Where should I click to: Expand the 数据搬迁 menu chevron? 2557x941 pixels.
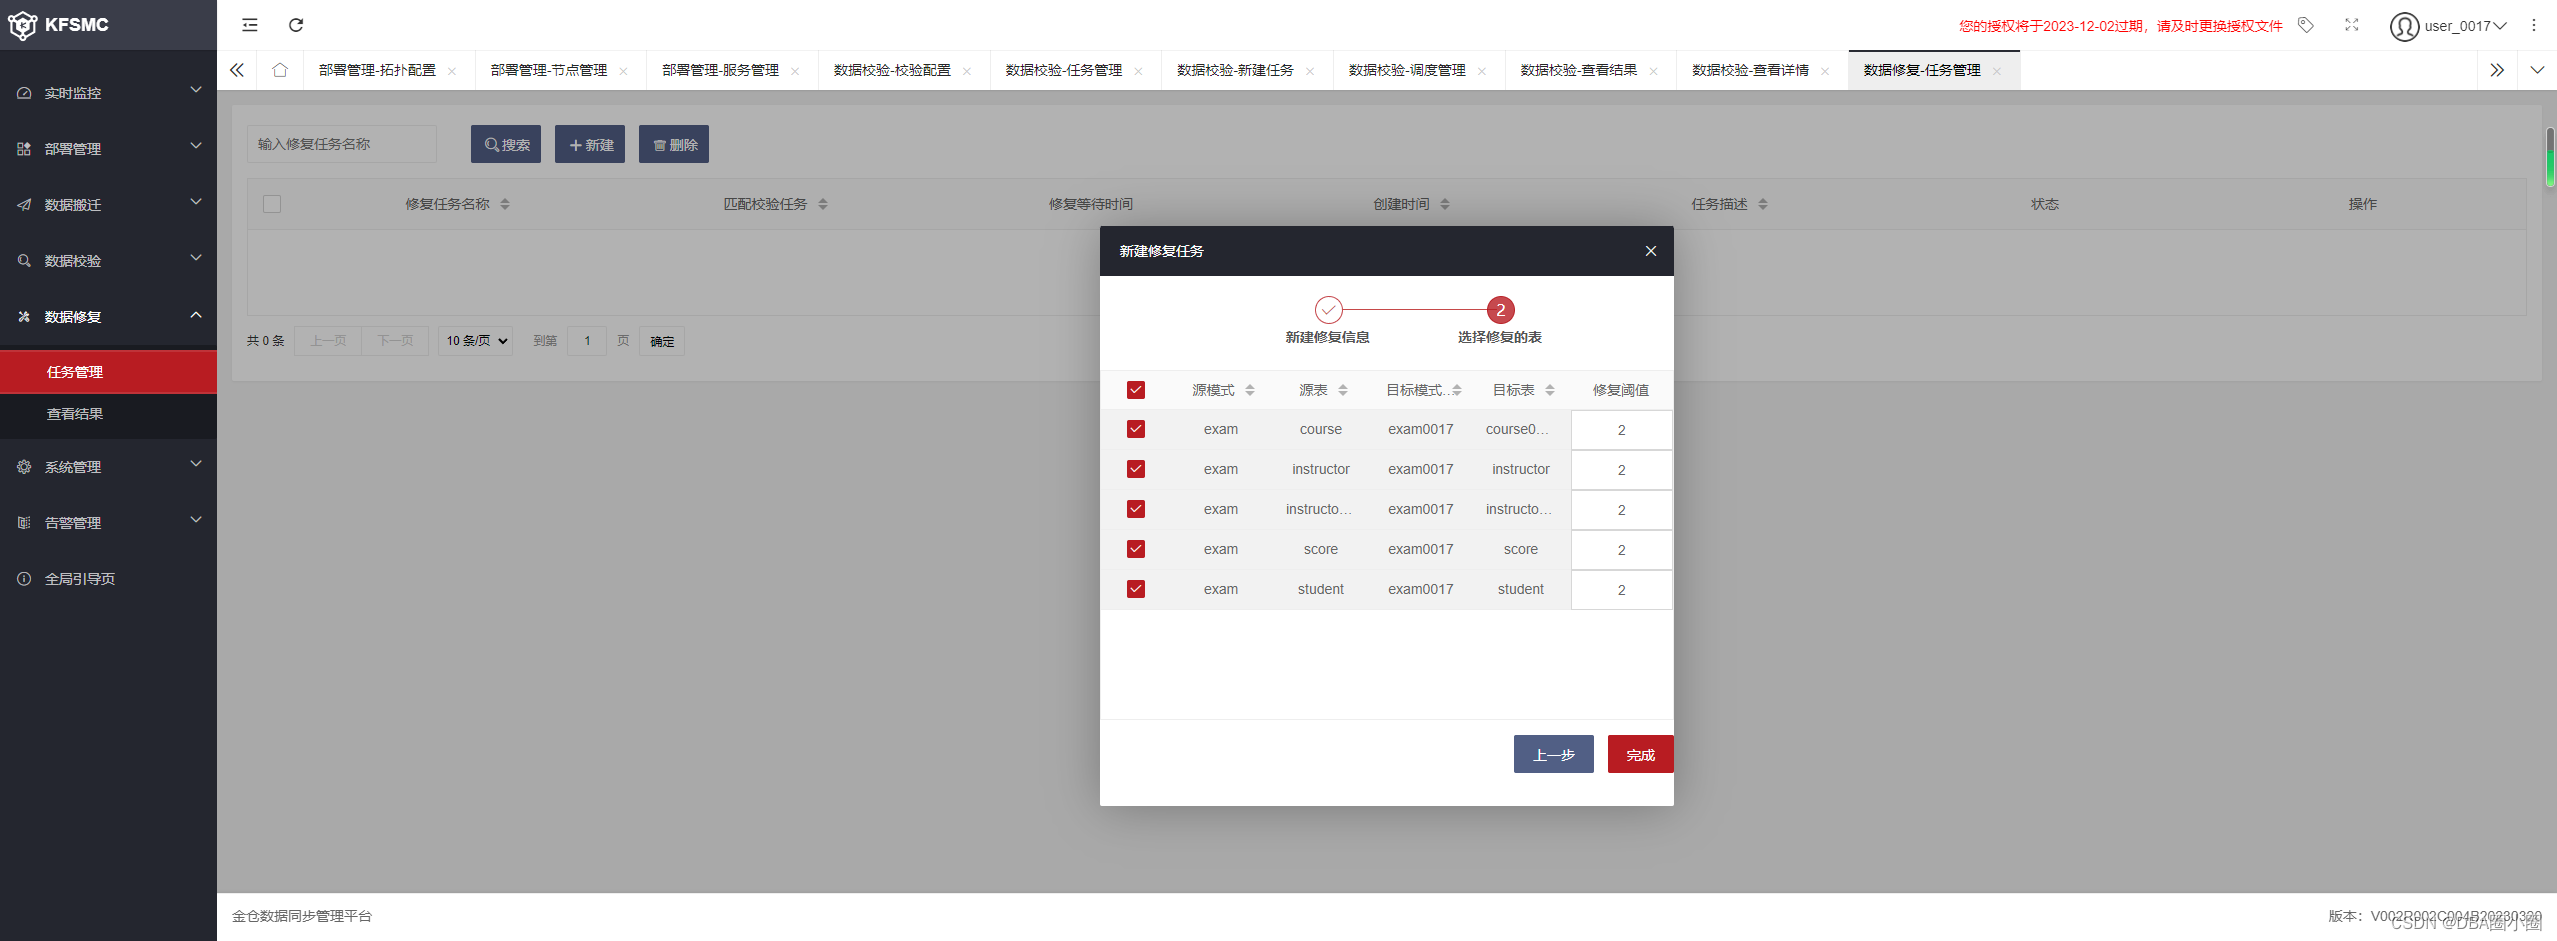[196, 202]
